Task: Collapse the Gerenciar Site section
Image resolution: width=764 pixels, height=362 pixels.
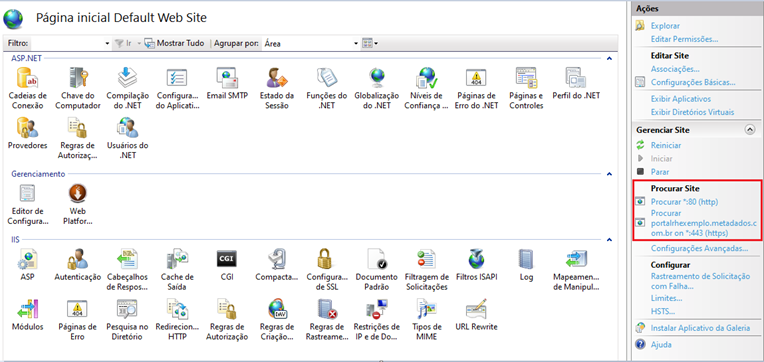Action: 749,130
